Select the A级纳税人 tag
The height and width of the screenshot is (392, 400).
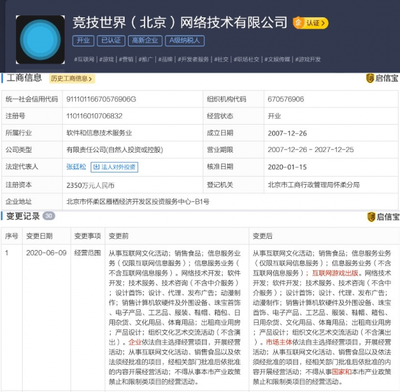[x=185, y=41]
